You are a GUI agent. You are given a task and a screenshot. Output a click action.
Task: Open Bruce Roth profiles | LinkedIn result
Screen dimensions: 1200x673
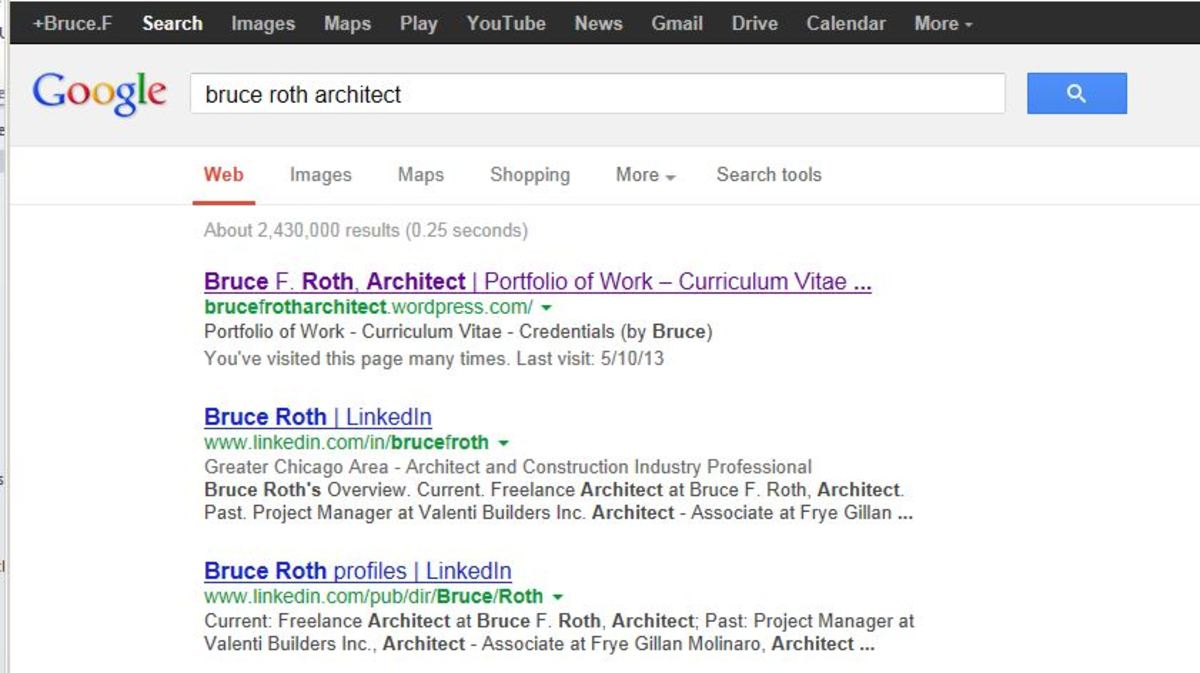tap(358, 571)
